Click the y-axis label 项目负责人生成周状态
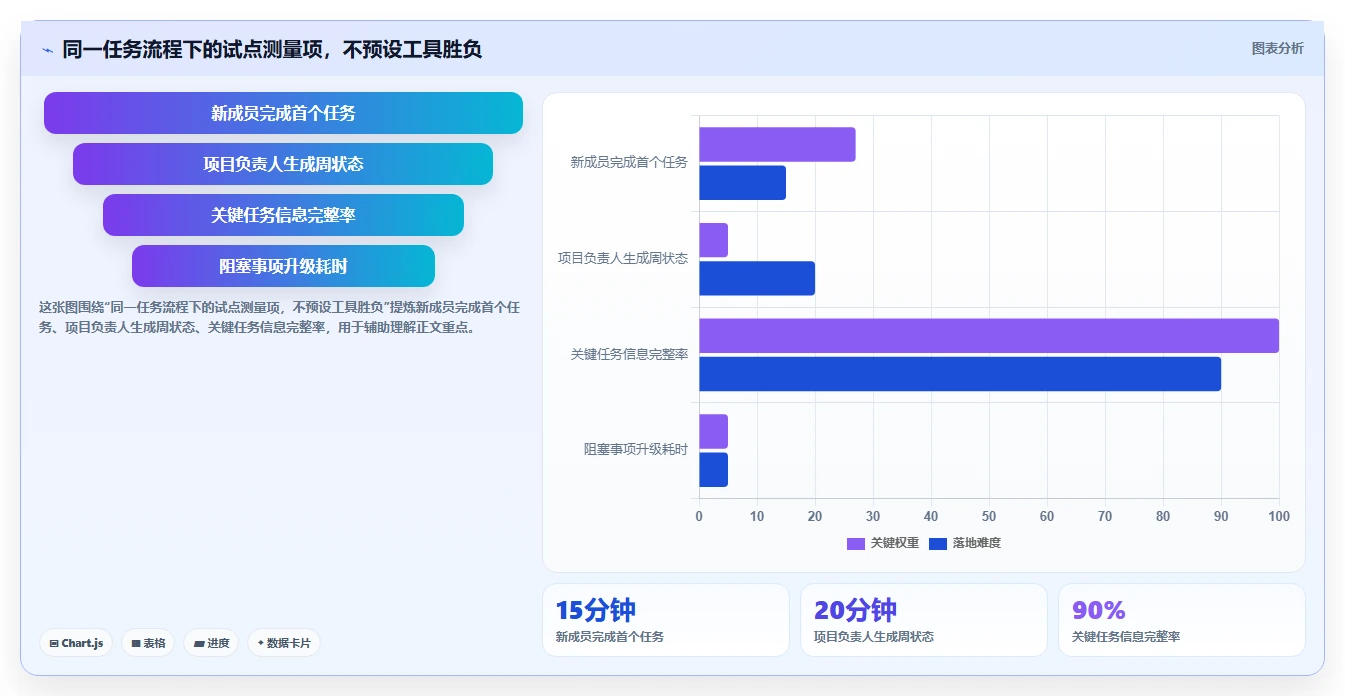 click(623, 258)
